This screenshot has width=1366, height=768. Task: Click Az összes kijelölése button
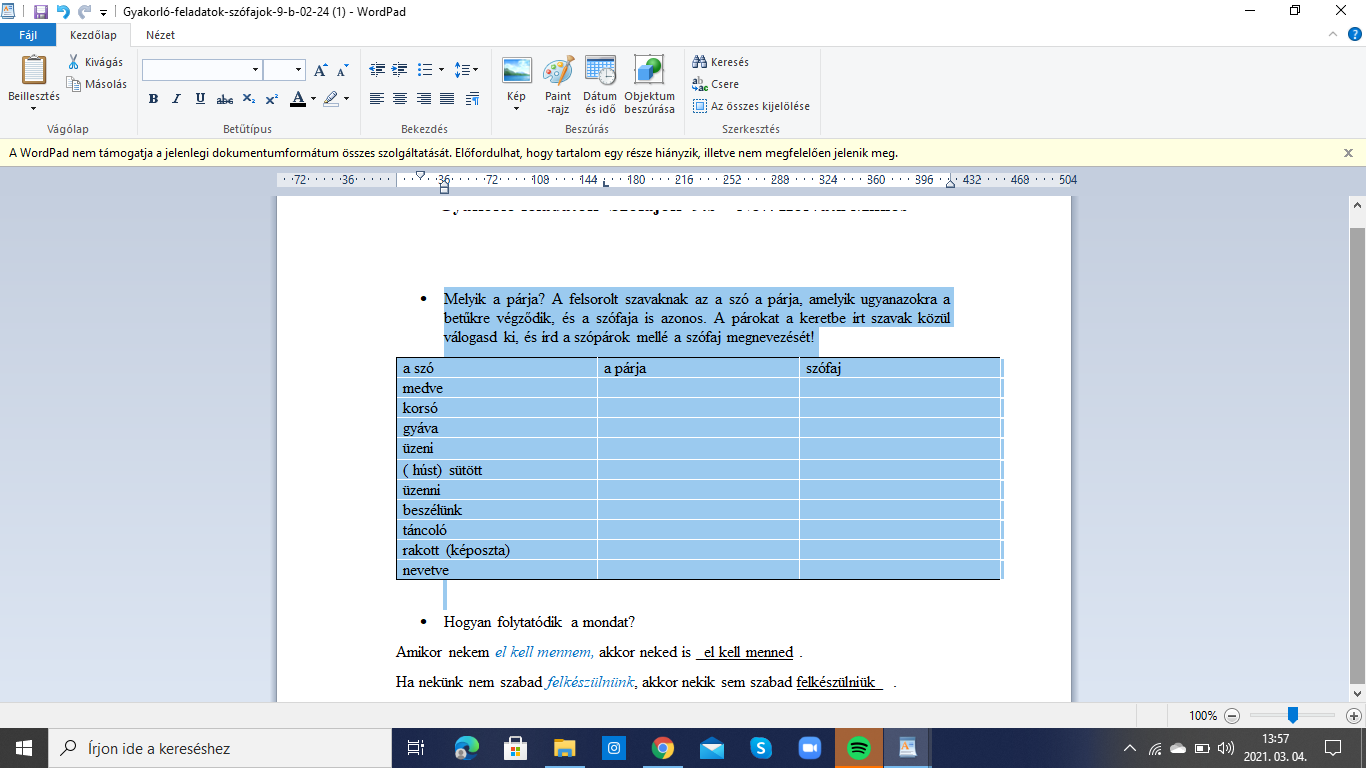(751, 106)
